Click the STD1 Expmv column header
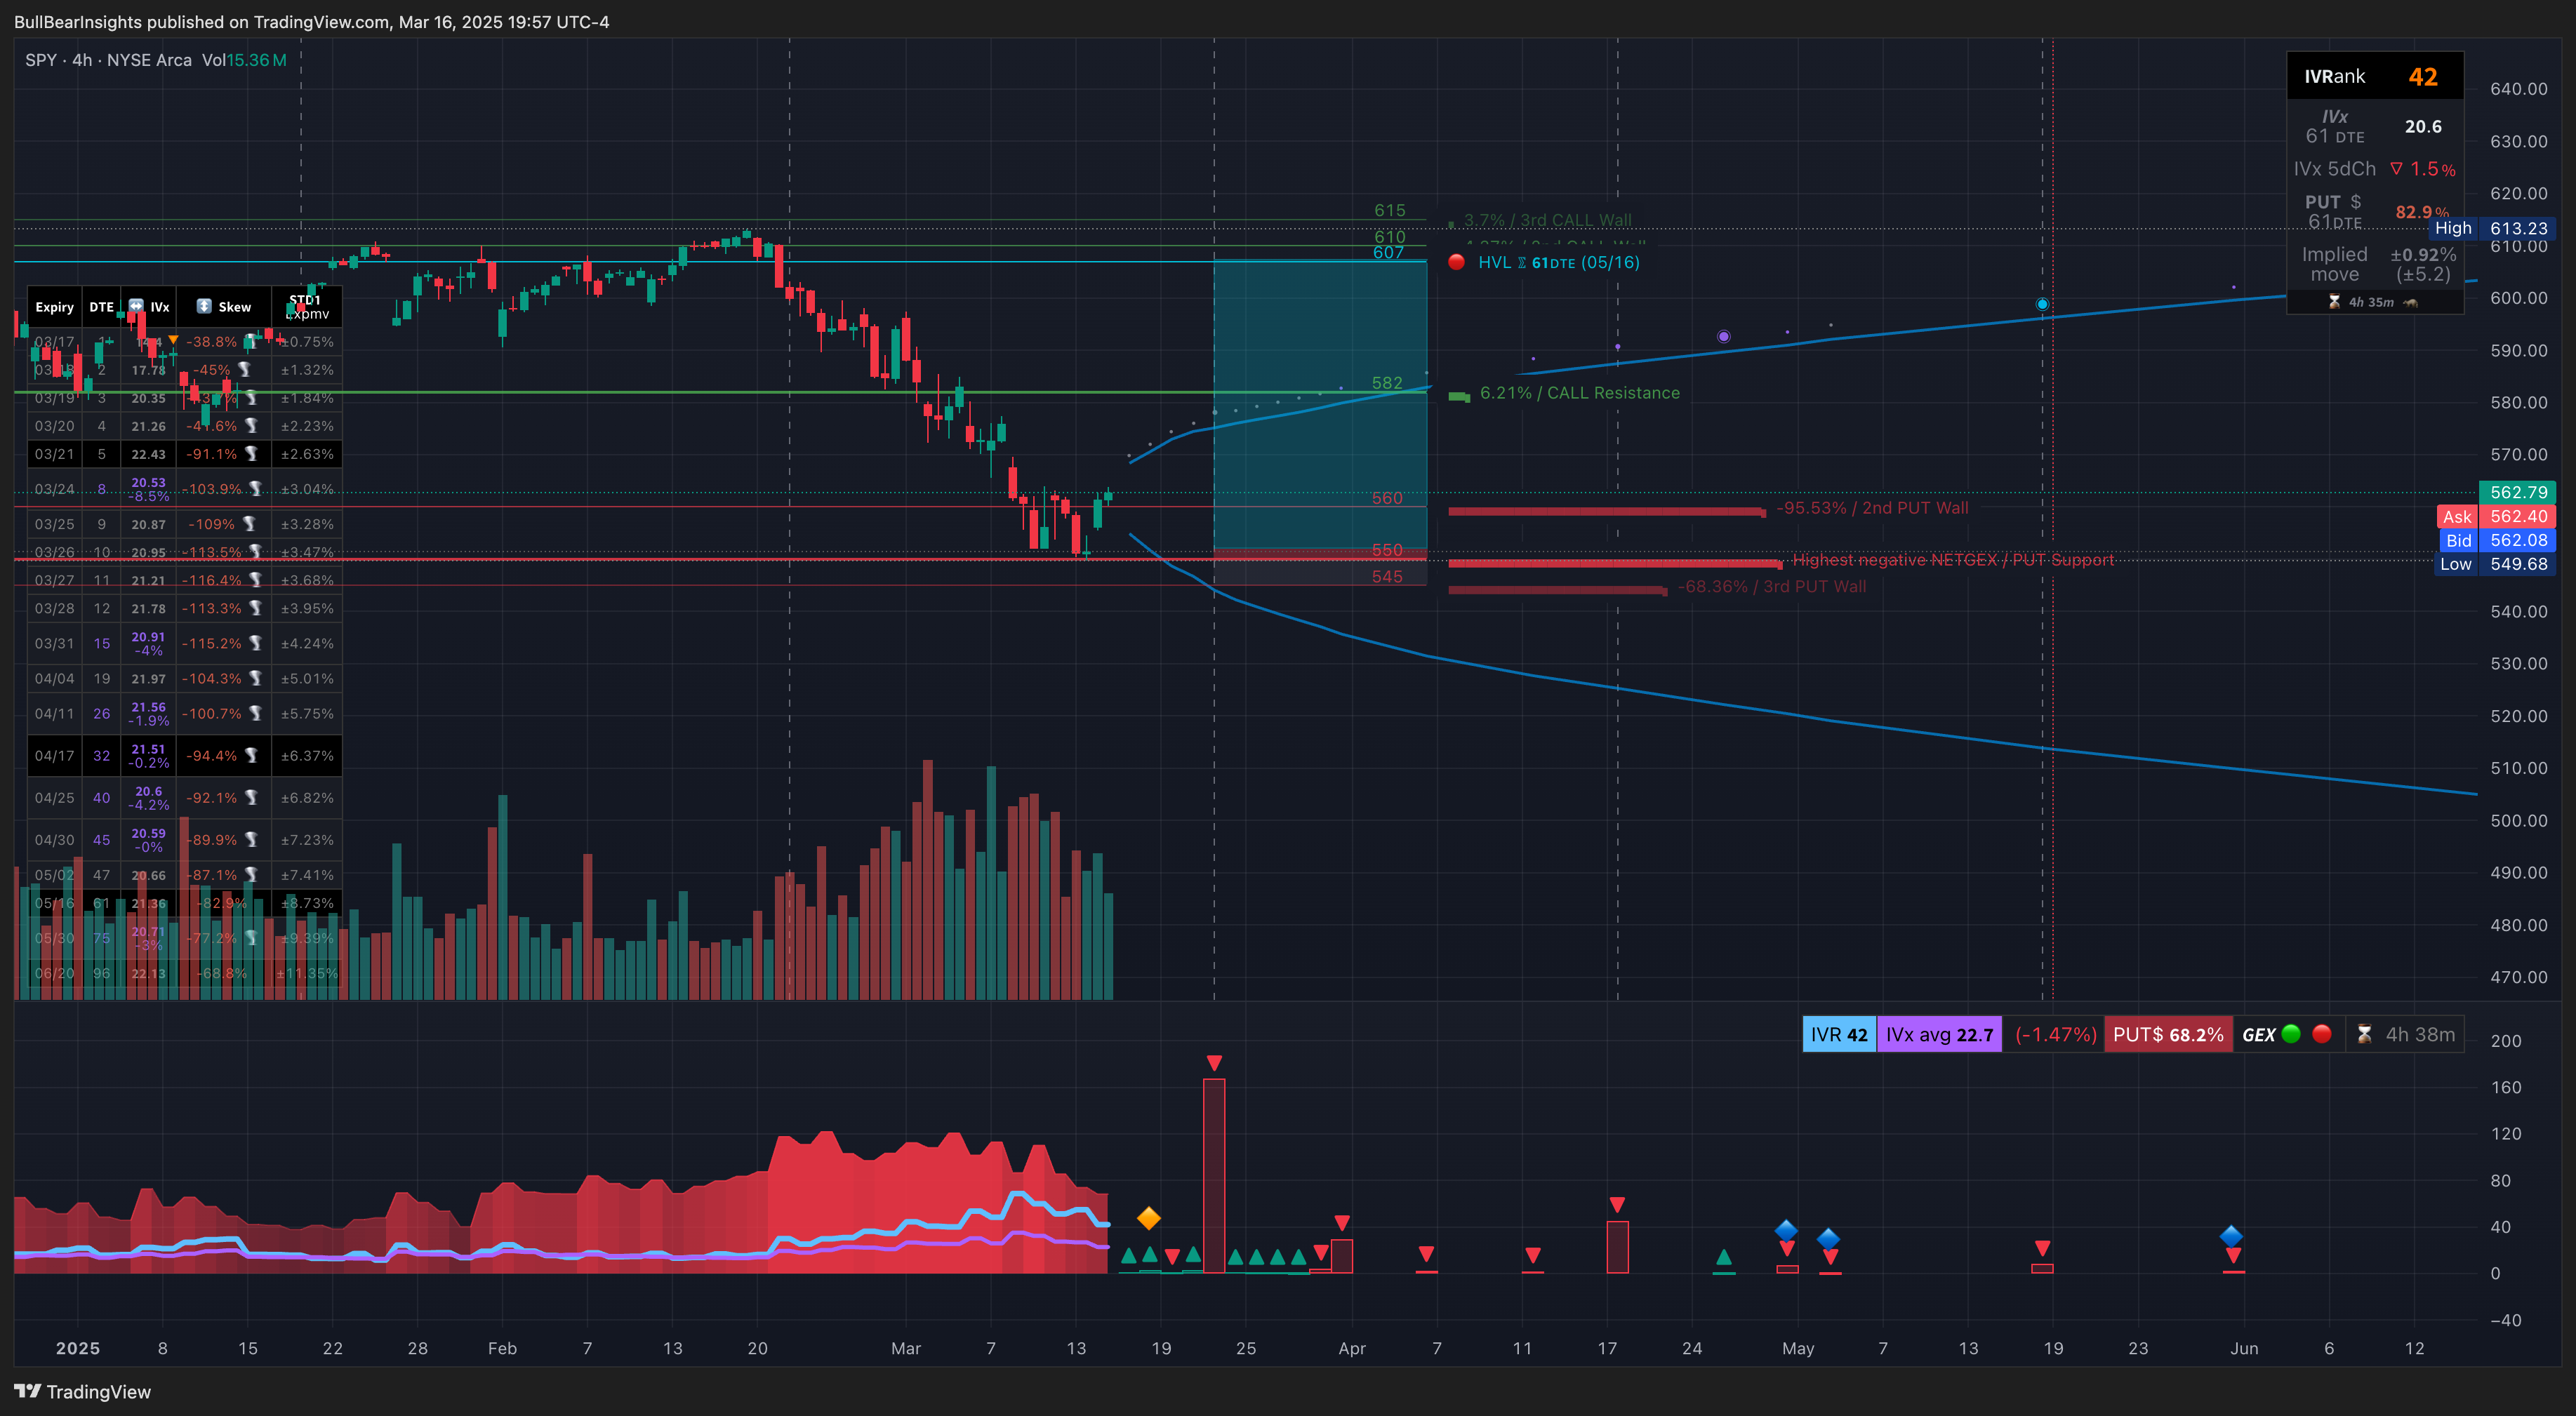The image size is (2576, 1416). [306, 307]
